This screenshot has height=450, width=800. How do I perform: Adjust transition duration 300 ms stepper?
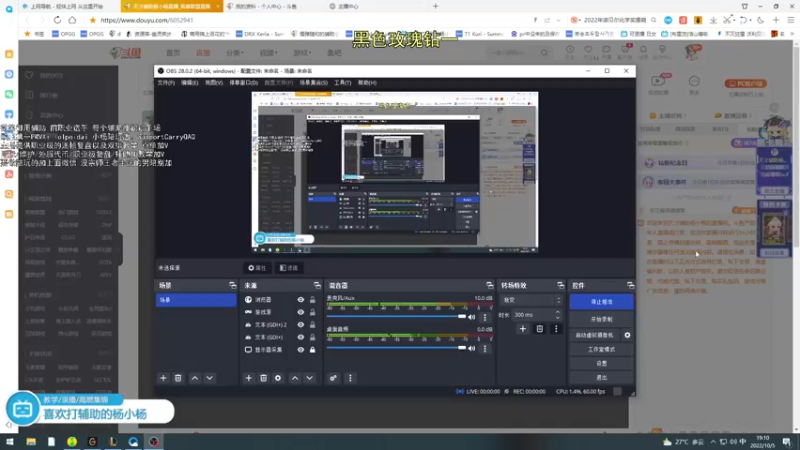coord(557,315)
